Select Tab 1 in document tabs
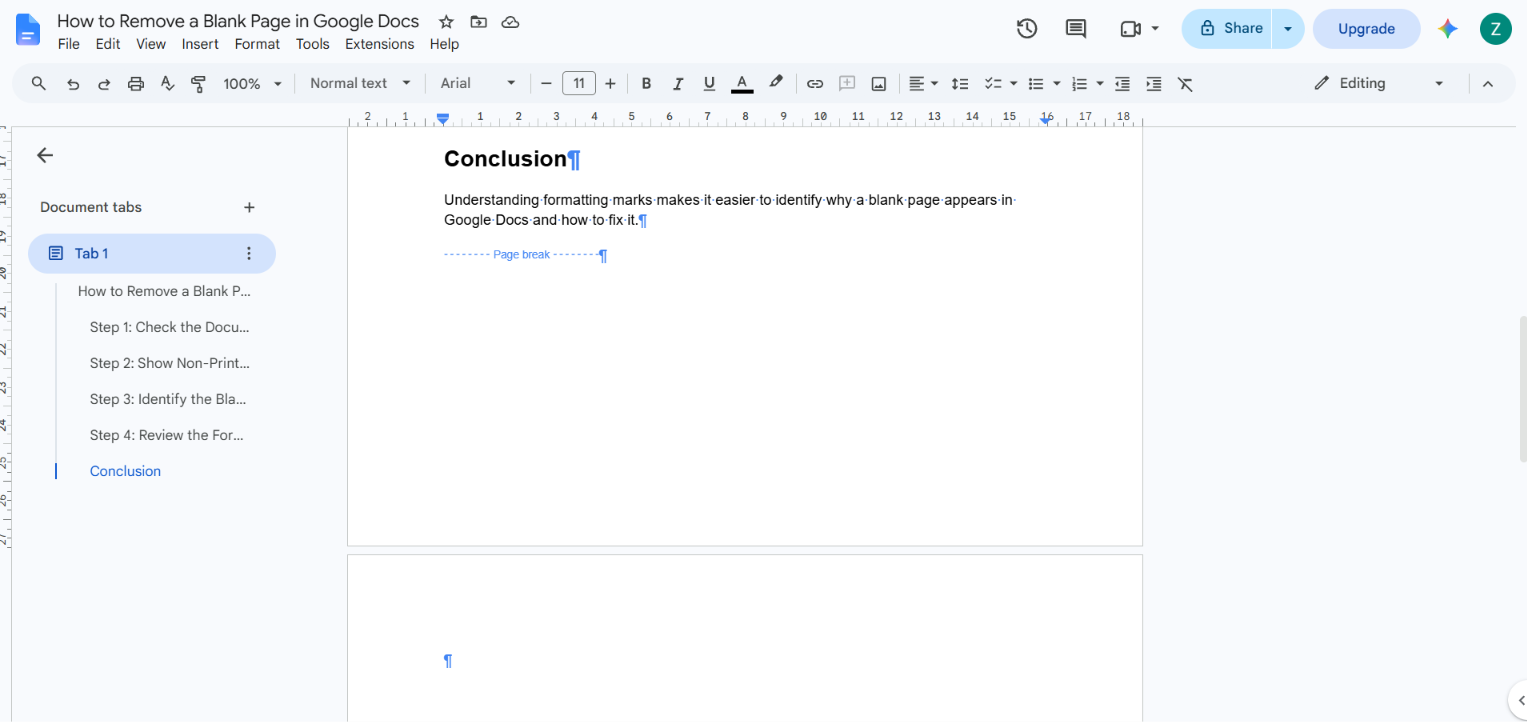Screen dimensions: 1527x722 [152, 254]
